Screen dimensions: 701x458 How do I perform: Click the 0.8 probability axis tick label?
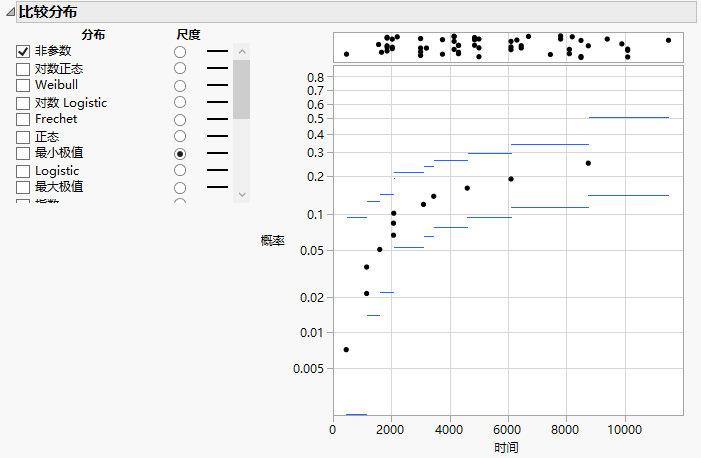[x=315, y=78]
